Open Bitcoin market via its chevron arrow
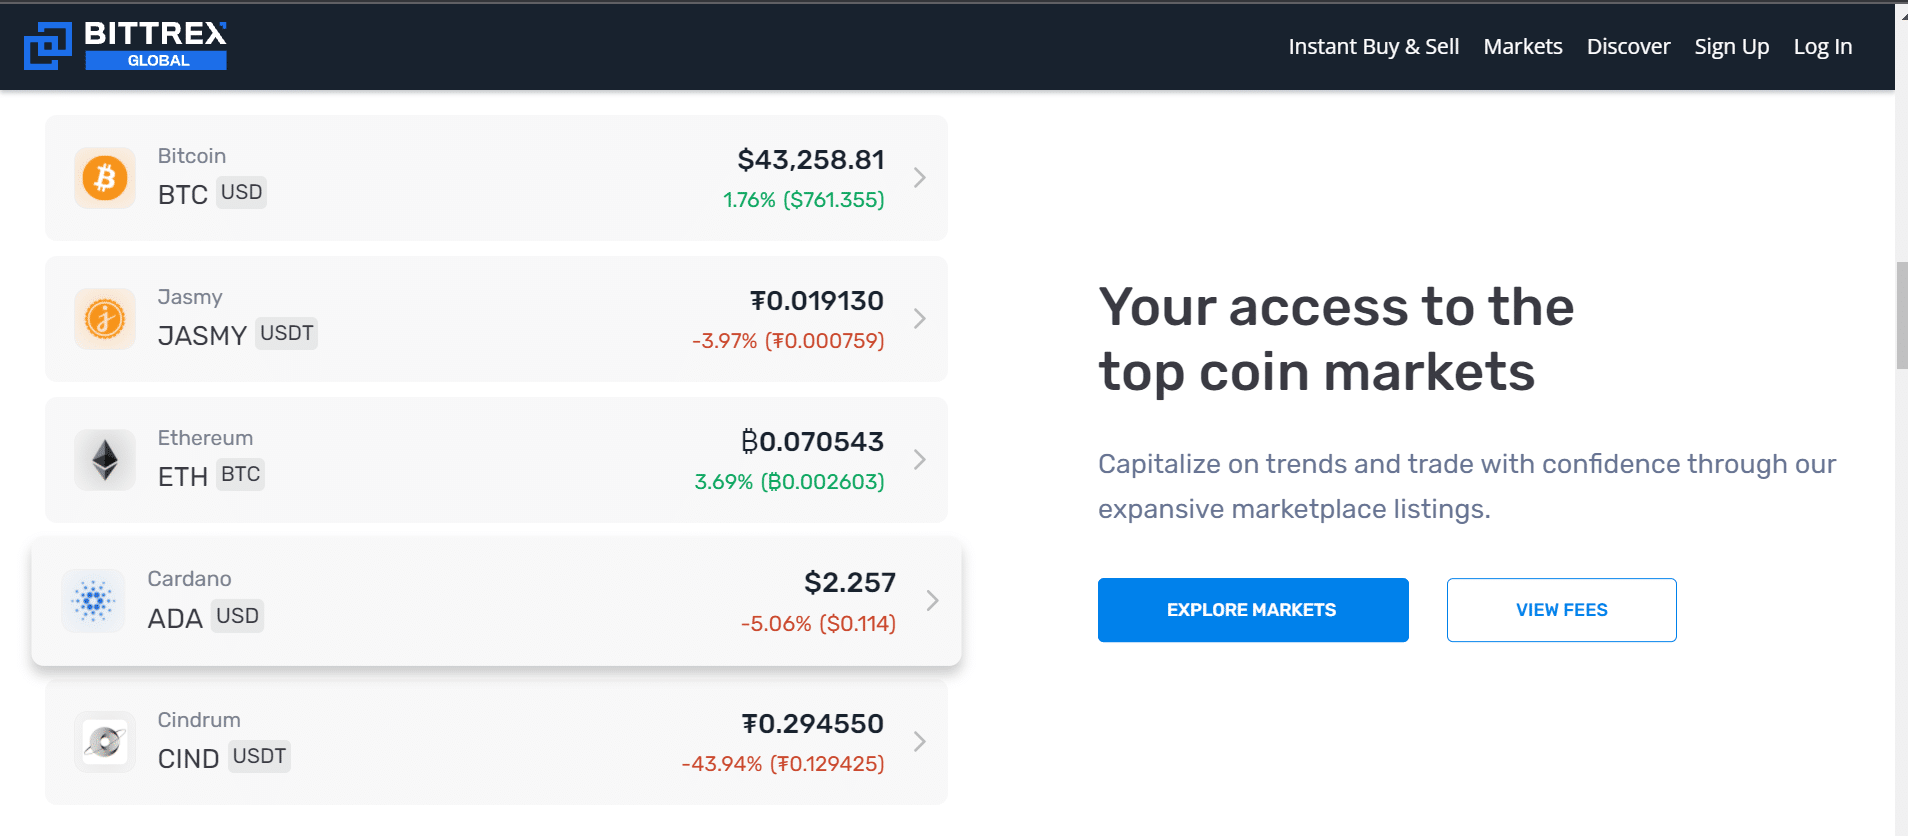This screenshot has width=1908, height=836. [920, 178]
